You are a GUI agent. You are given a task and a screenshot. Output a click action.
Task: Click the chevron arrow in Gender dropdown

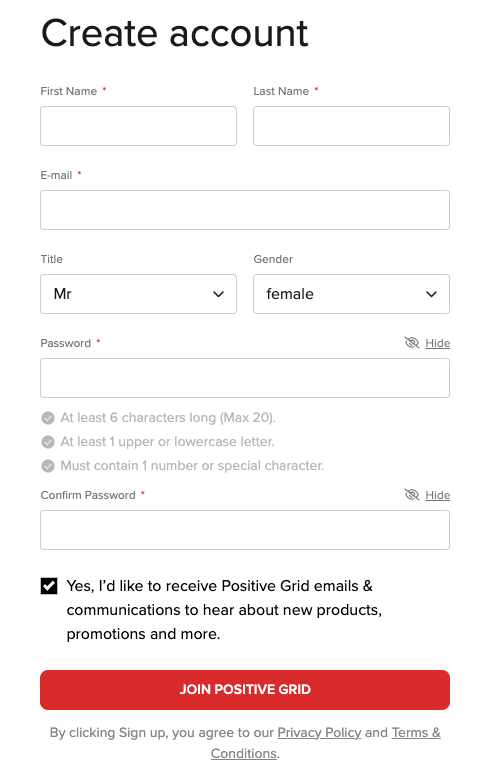[431, 294]
